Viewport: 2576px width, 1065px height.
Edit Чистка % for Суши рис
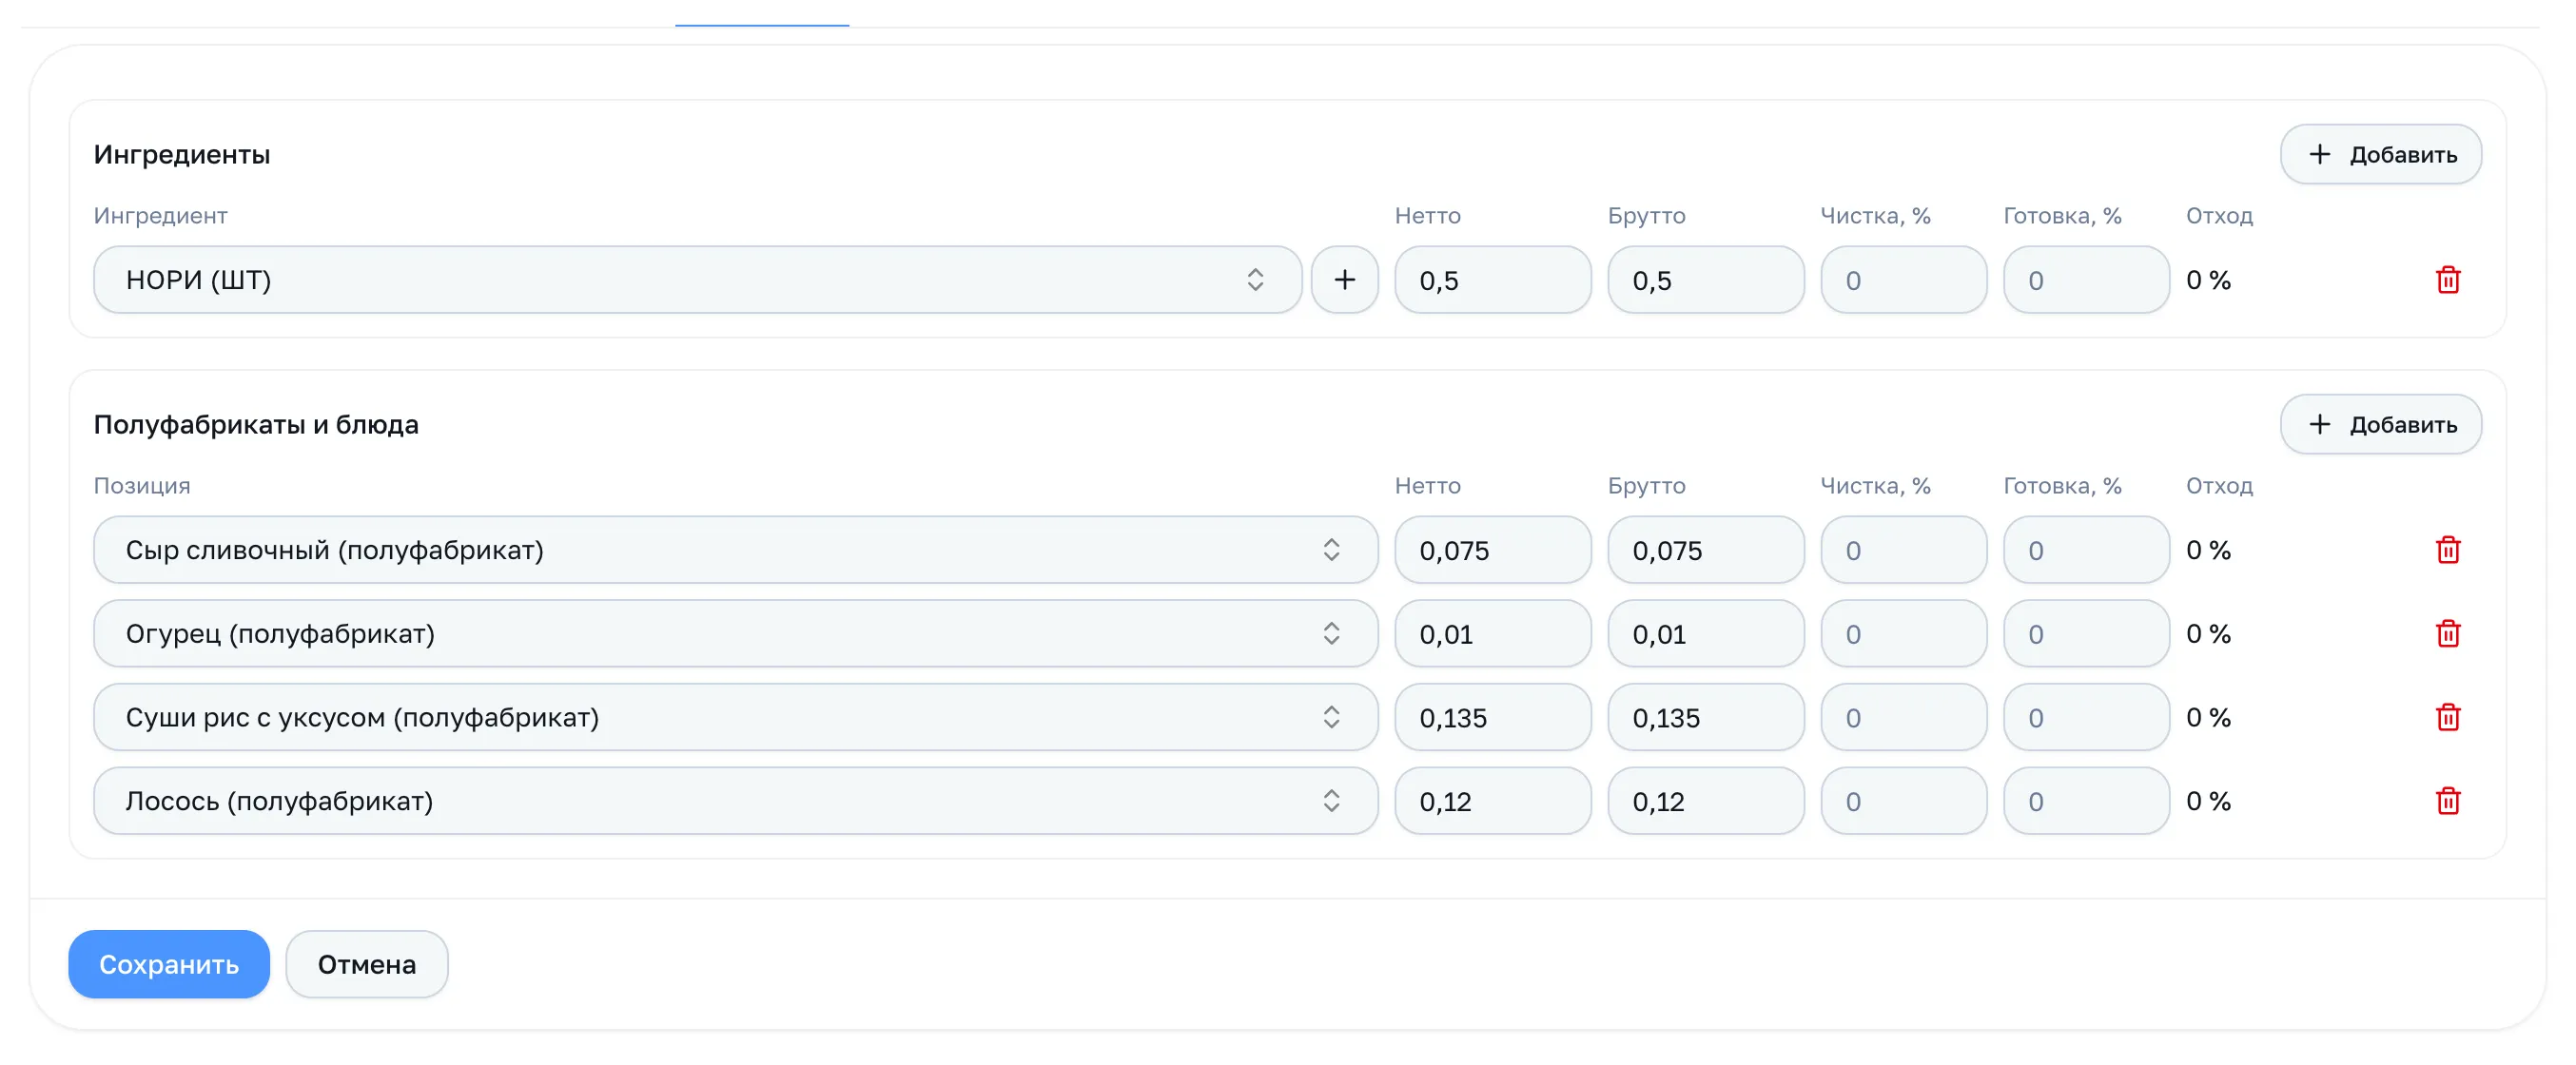[x=1903, y=717]
